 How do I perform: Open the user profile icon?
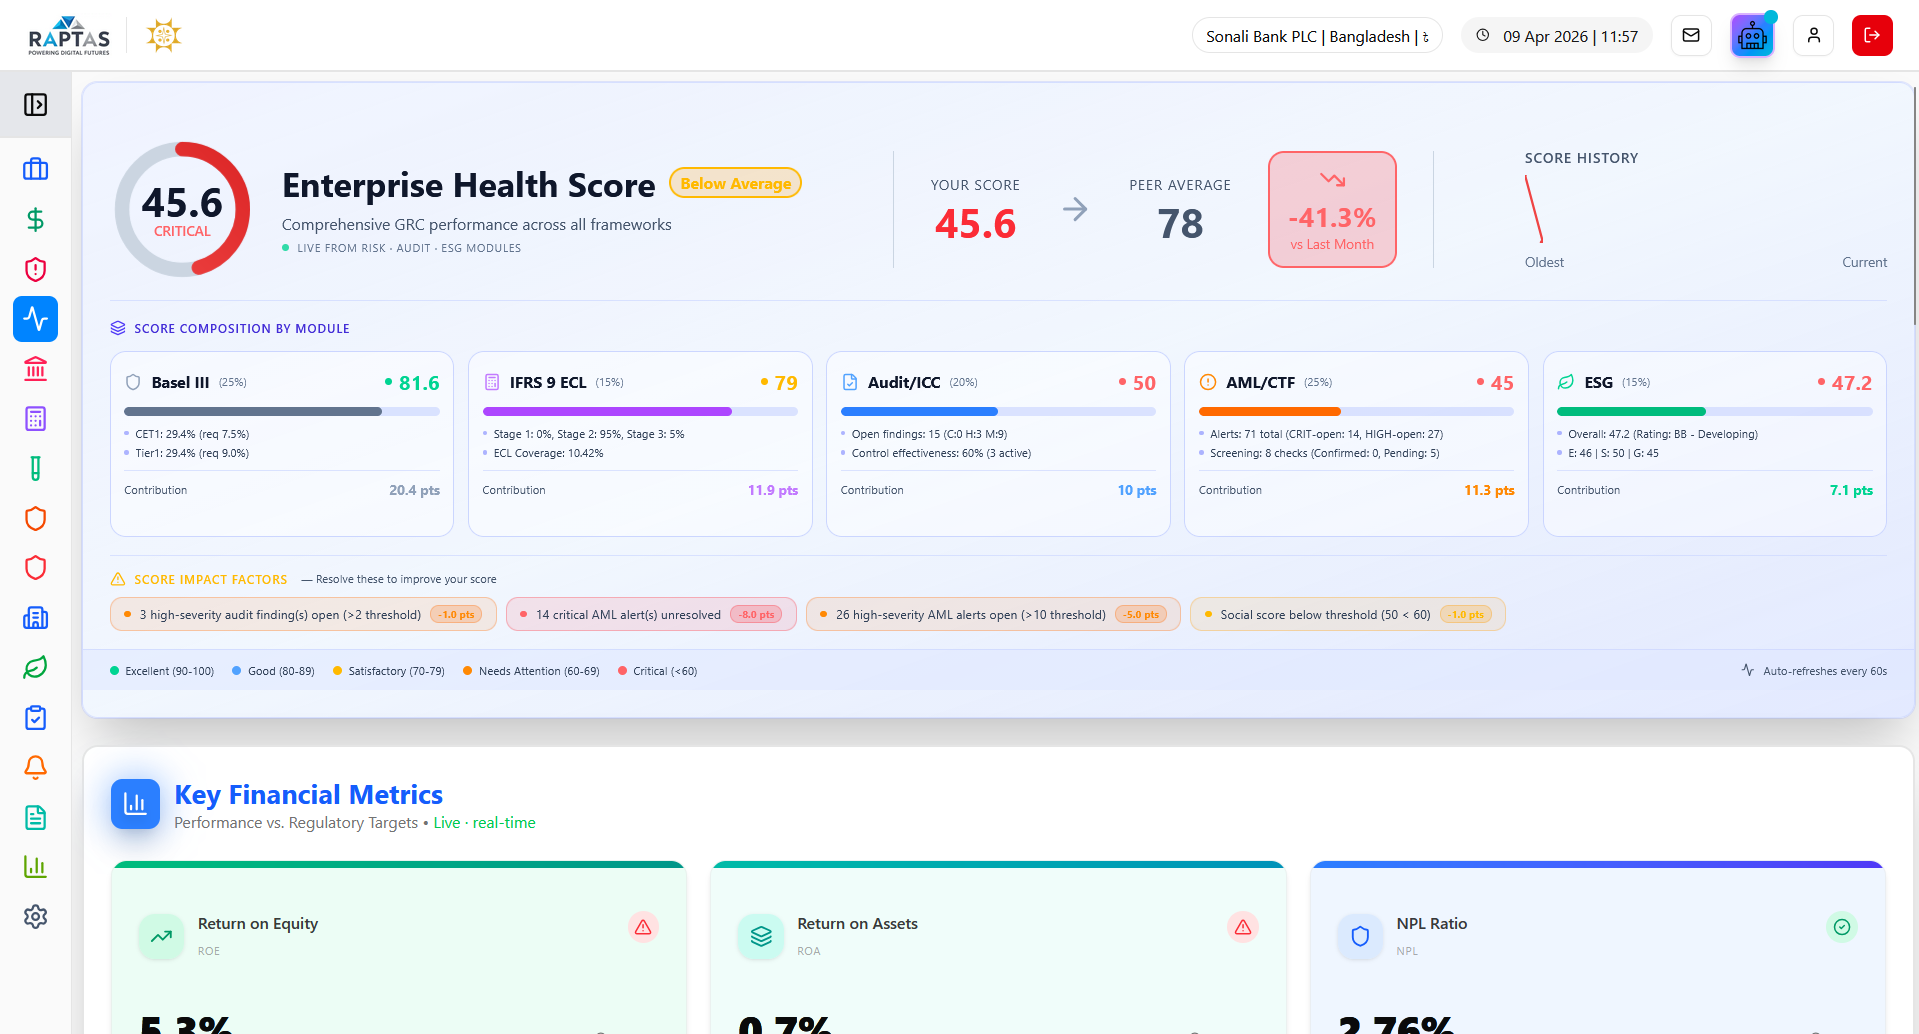click(x=1813, y=36)
